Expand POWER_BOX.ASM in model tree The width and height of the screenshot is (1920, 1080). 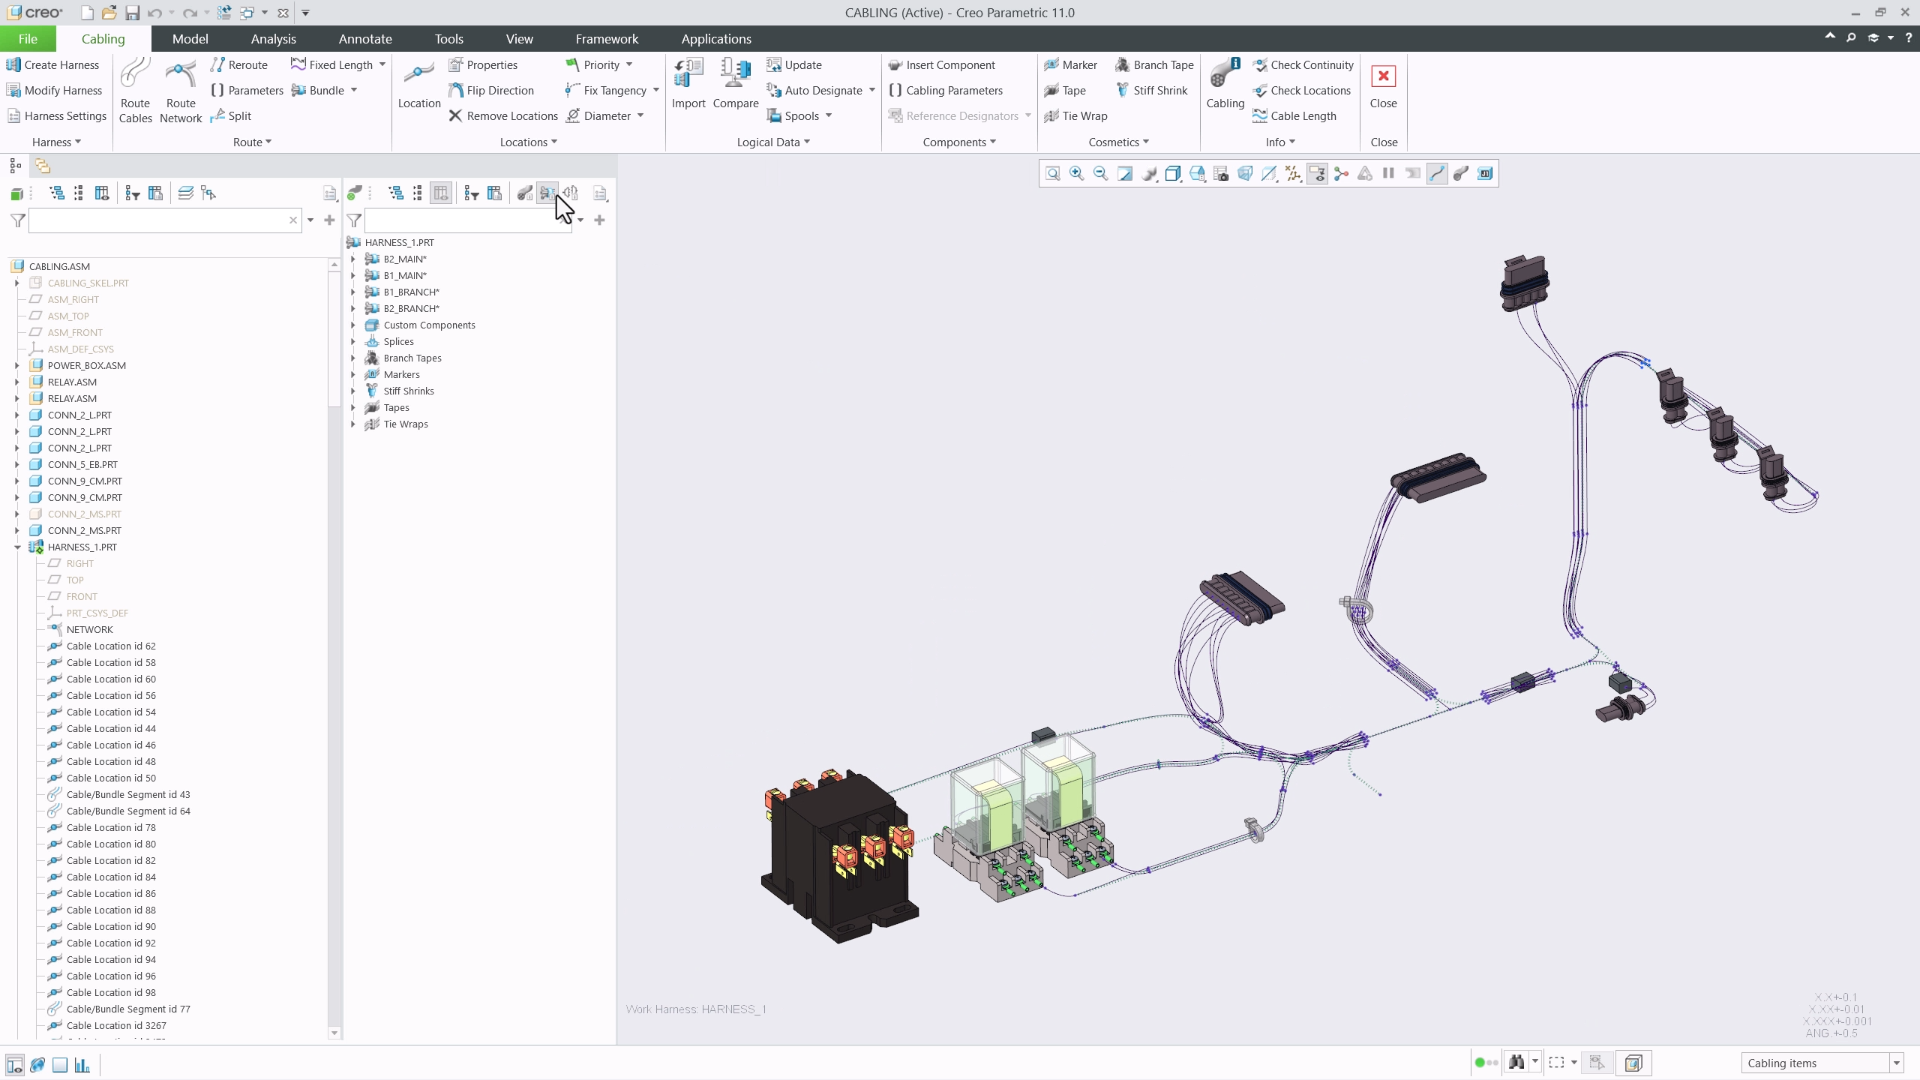coord(17,366)
